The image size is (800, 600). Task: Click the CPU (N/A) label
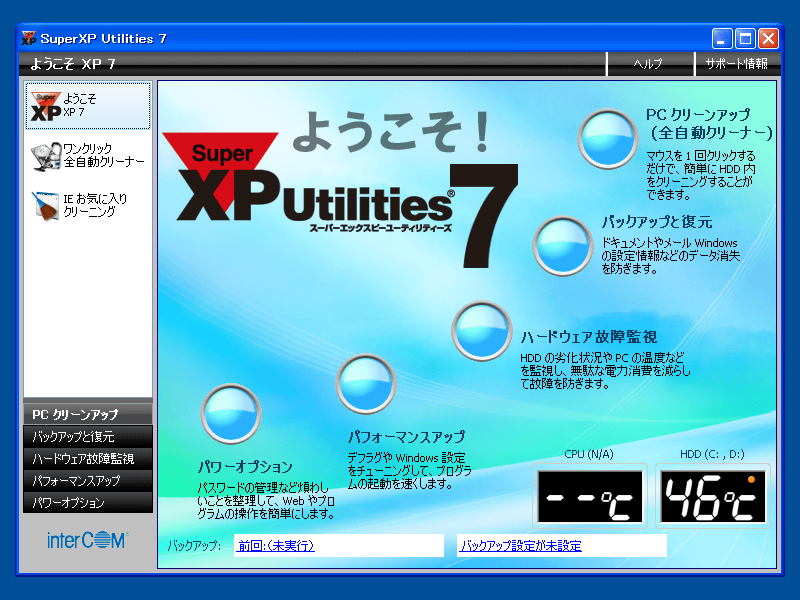[x=589, y=454]
